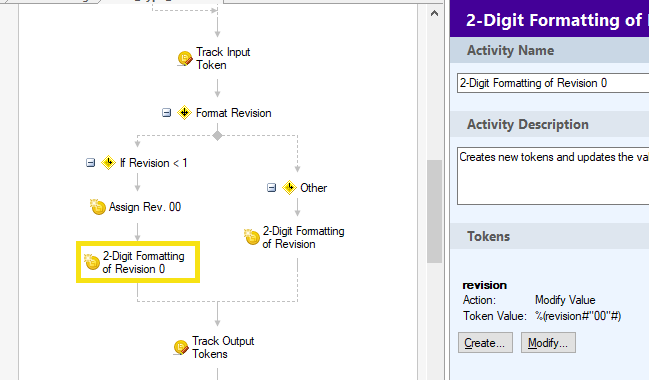This screenshot has width=649, height=380.
Task: Click the Create... token button
Action: coord(485,343)
